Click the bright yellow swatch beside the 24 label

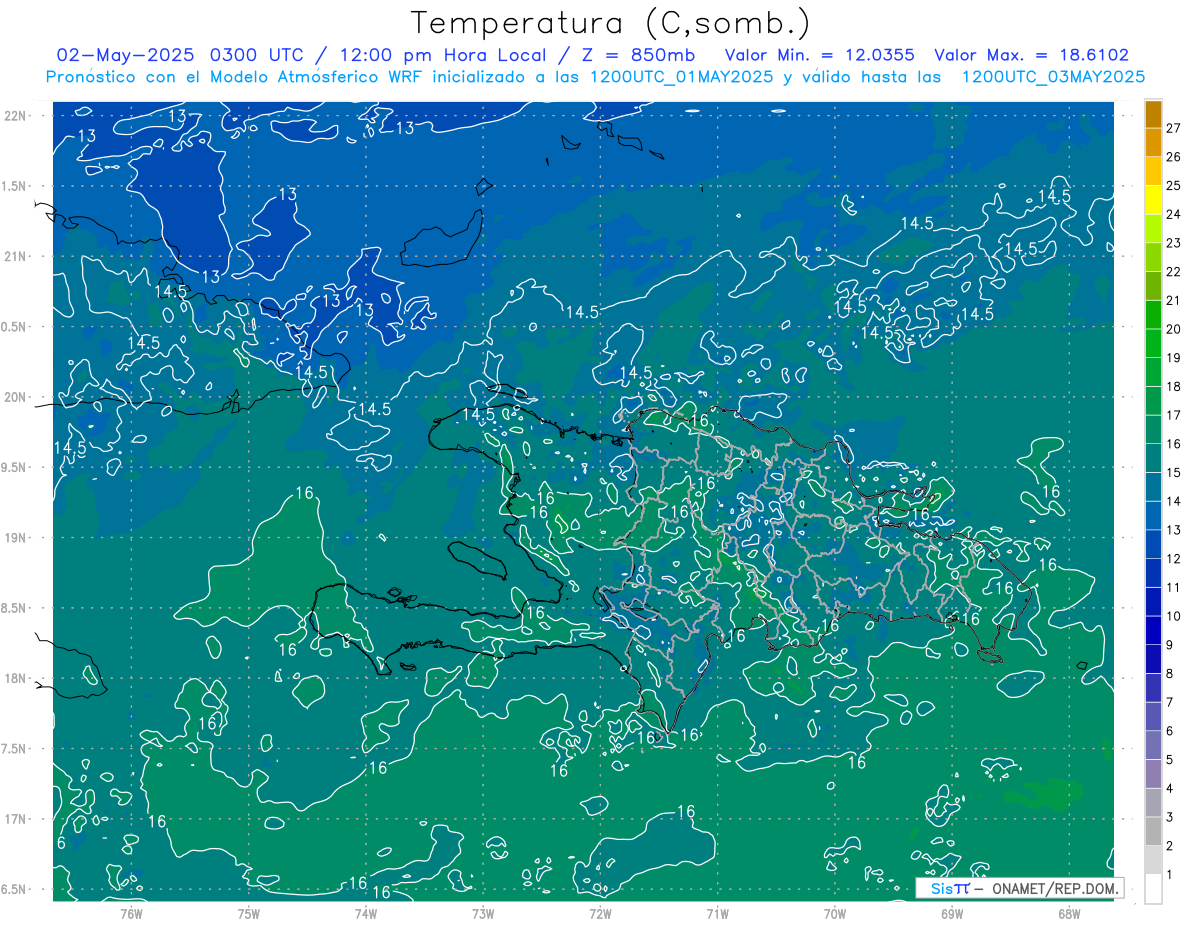coord(1153,200)
